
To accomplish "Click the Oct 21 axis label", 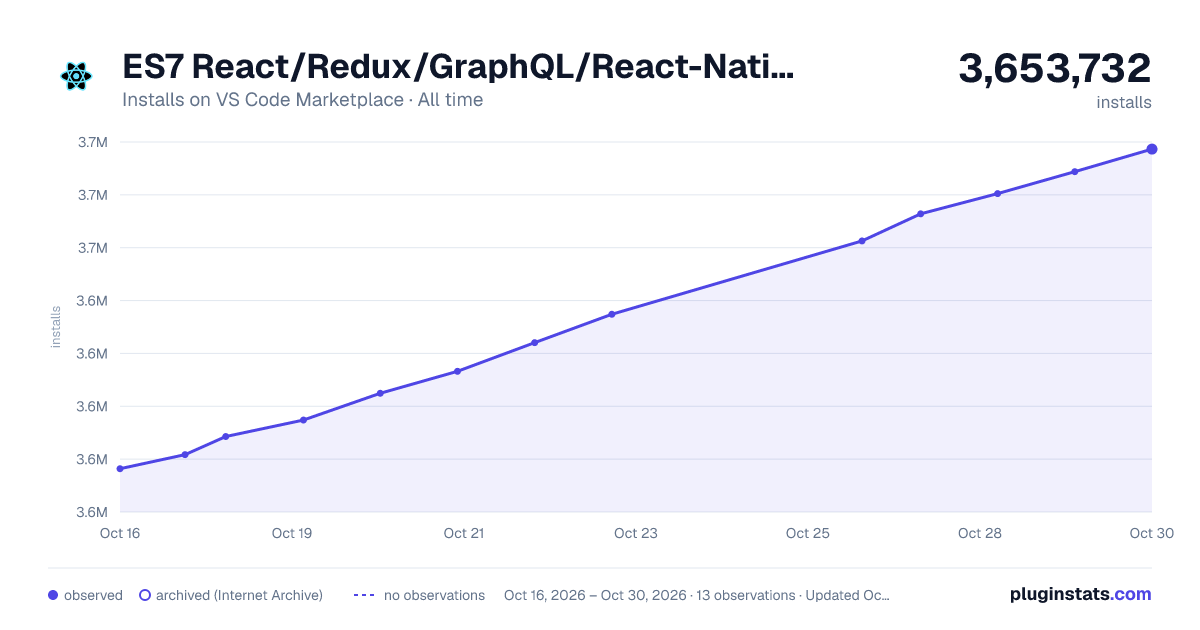I will click(464, 533).
